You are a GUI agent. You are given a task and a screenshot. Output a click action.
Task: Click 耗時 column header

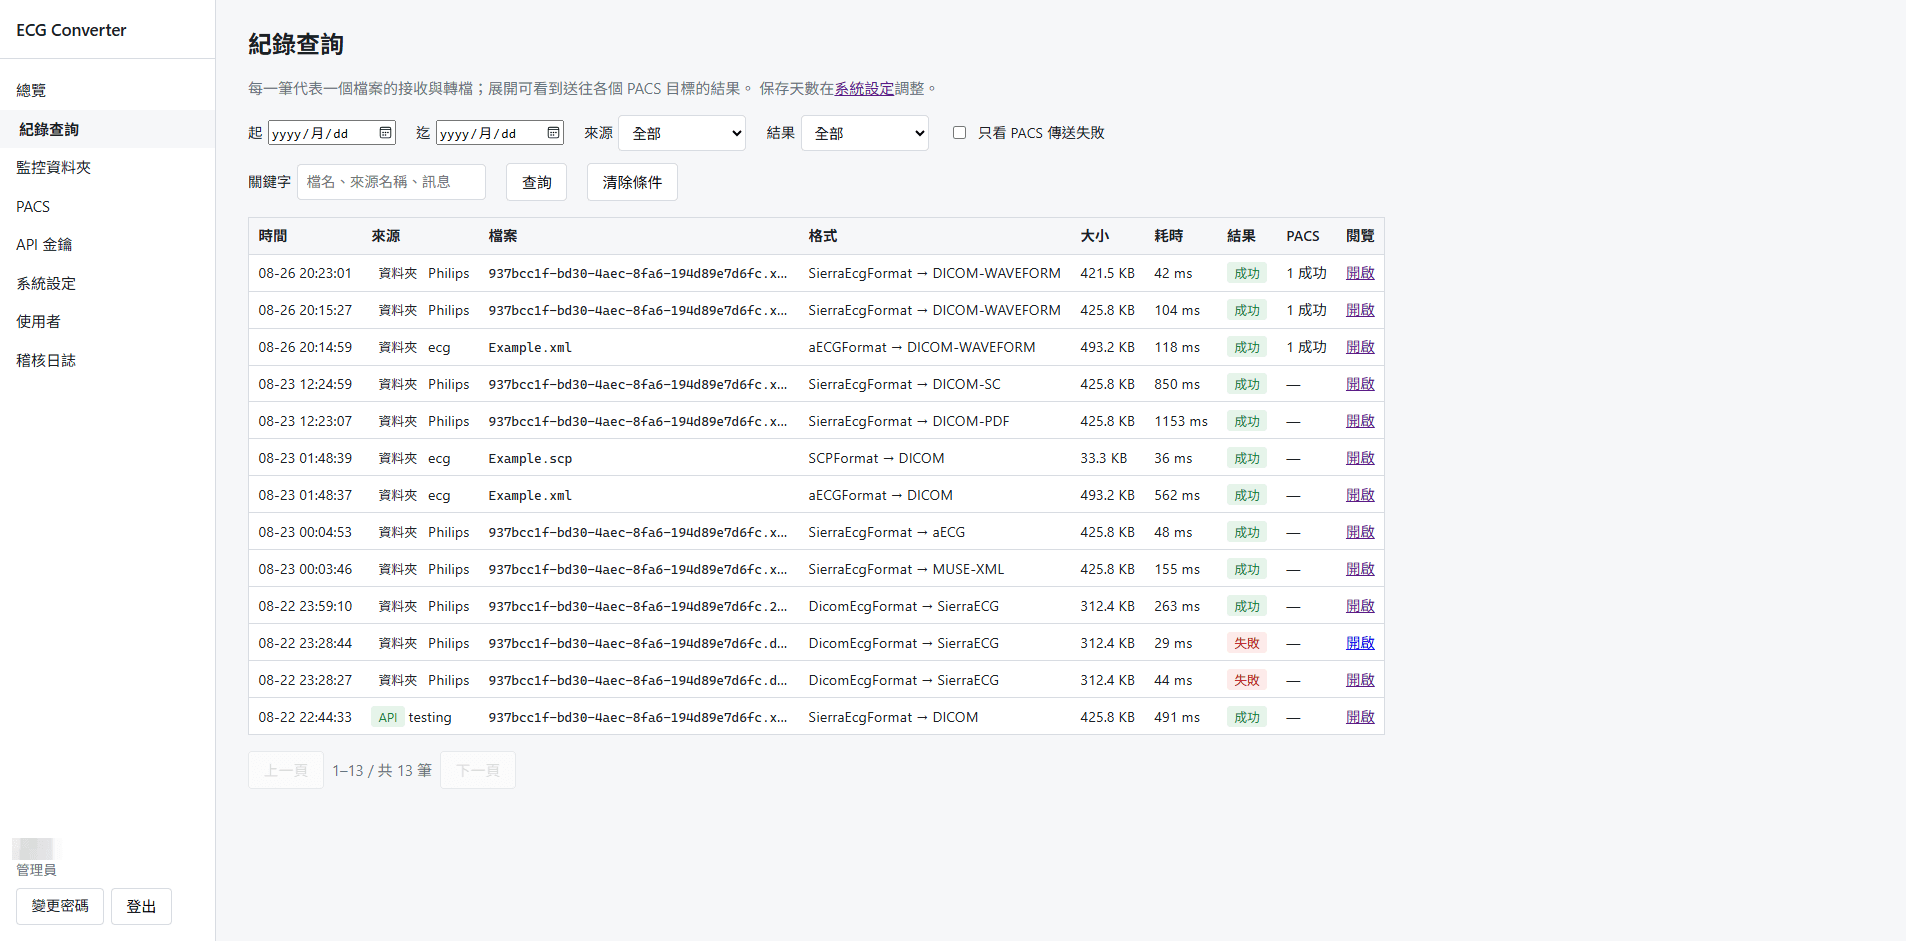1168,236
